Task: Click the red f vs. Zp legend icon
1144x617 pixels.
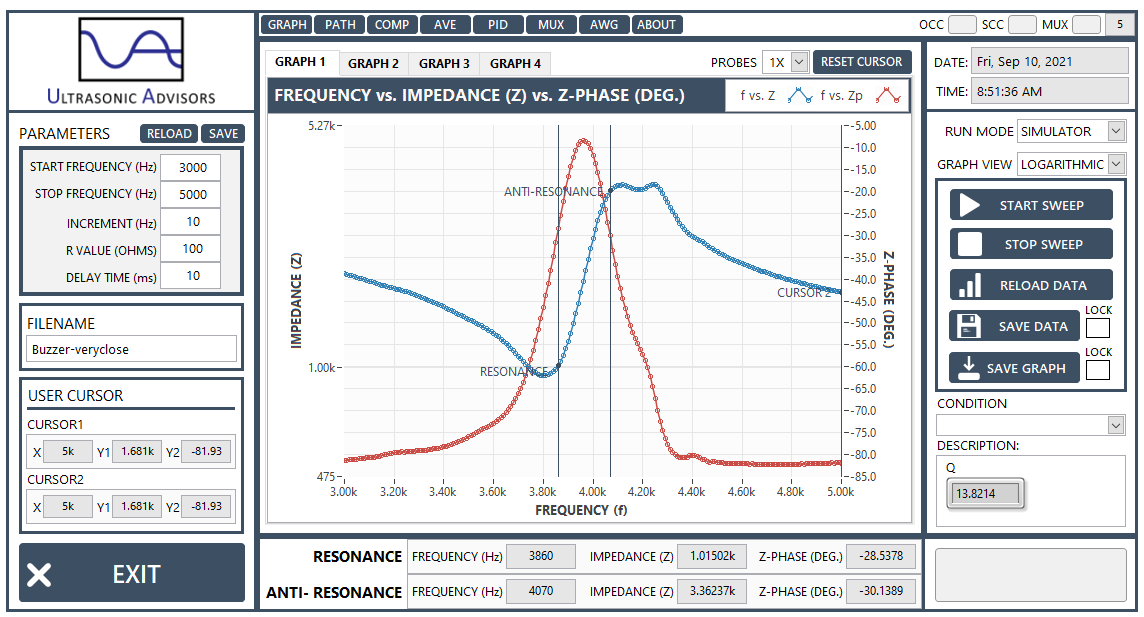Action: 888,96
